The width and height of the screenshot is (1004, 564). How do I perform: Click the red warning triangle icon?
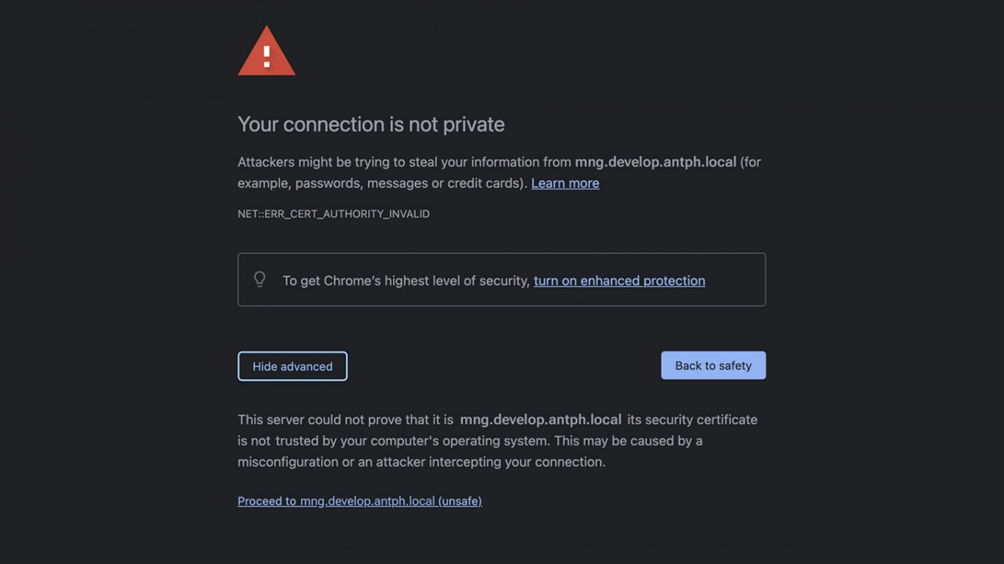click(x=266, y=54)
